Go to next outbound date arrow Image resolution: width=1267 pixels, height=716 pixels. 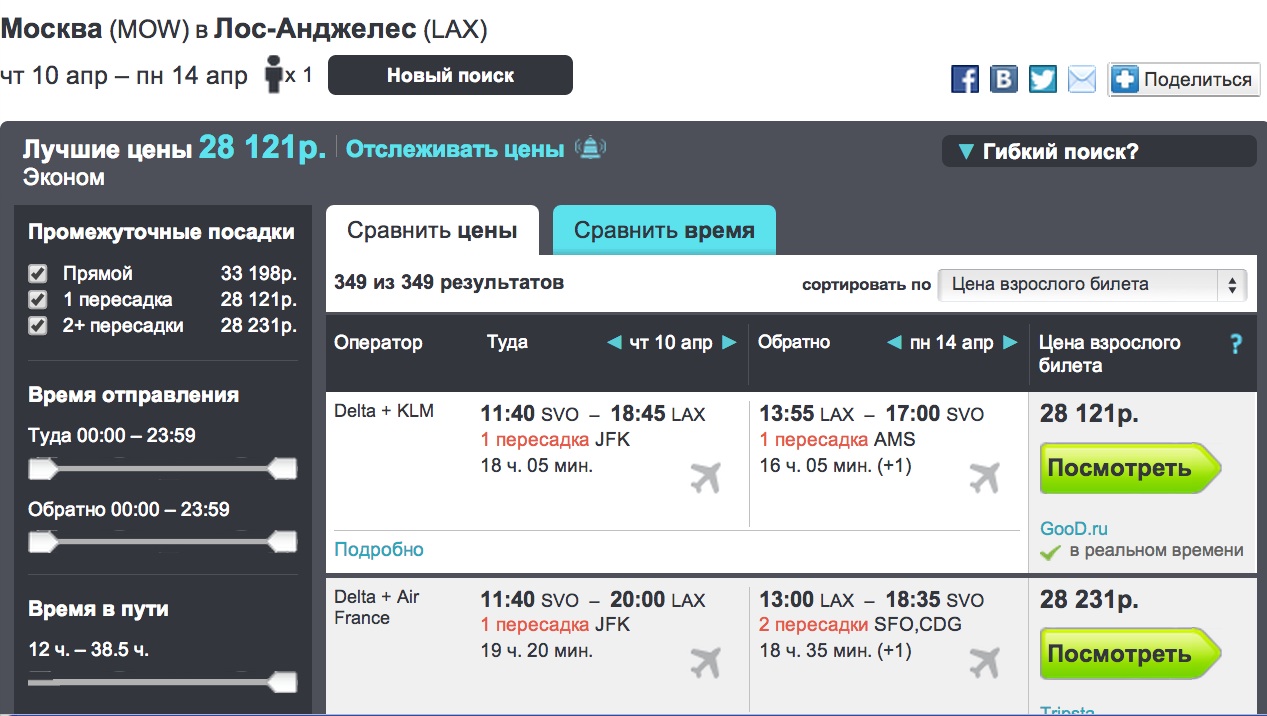(729, 342)
